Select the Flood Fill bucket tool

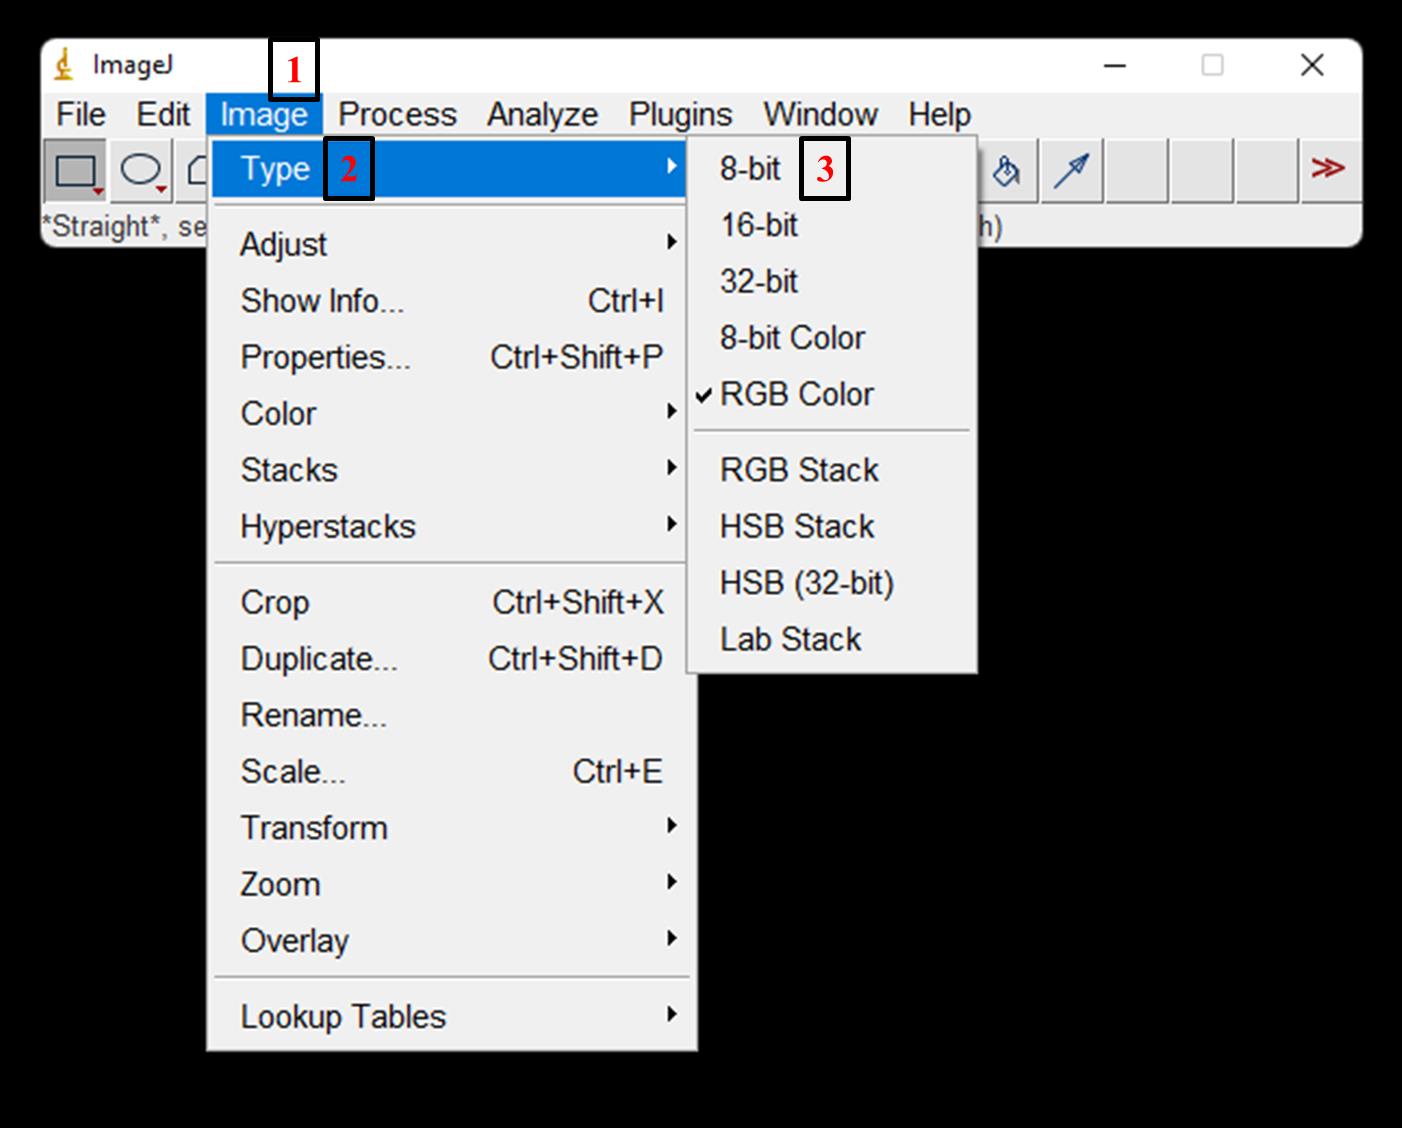(1006, 170)
